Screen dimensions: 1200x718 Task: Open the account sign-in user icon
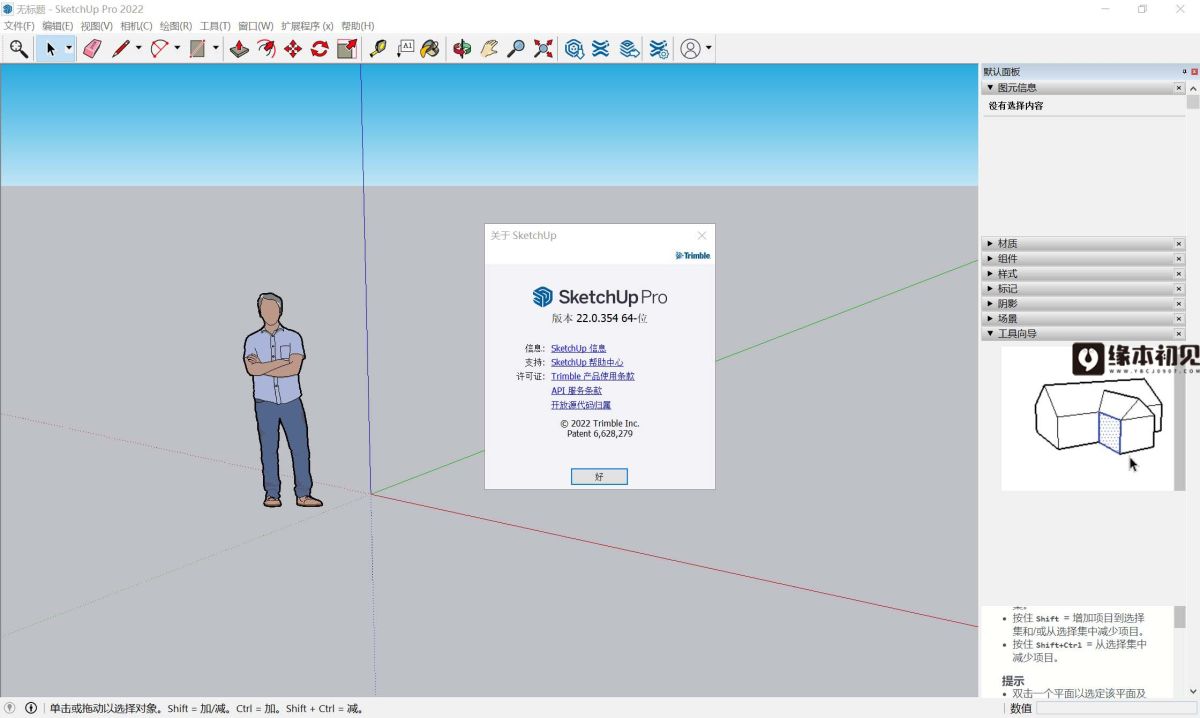point(690,48)
